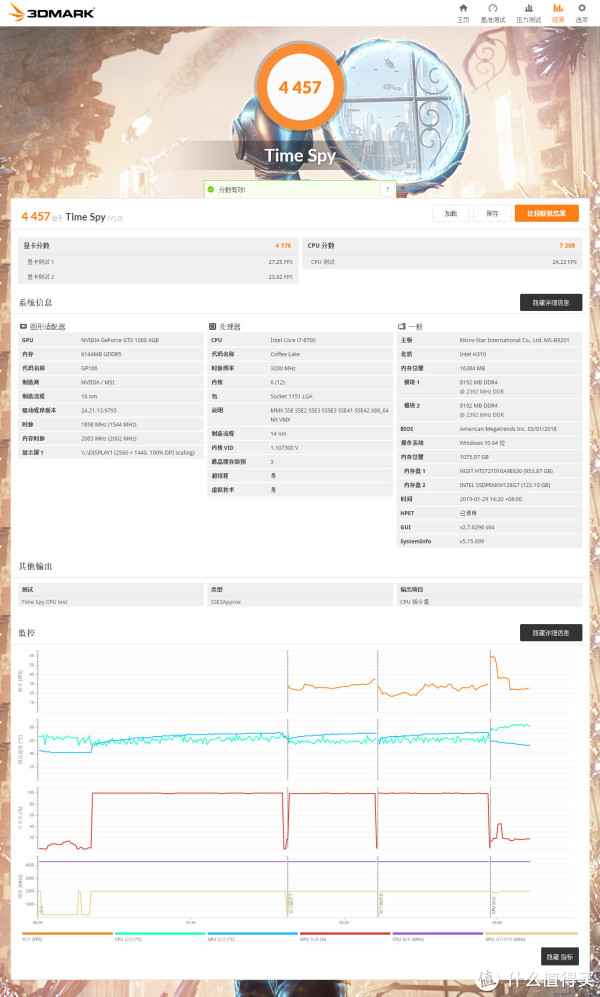Click the green valid-score checkmark icon
Image resolution: width=600 pixels, height=997 pixels.
210,189
